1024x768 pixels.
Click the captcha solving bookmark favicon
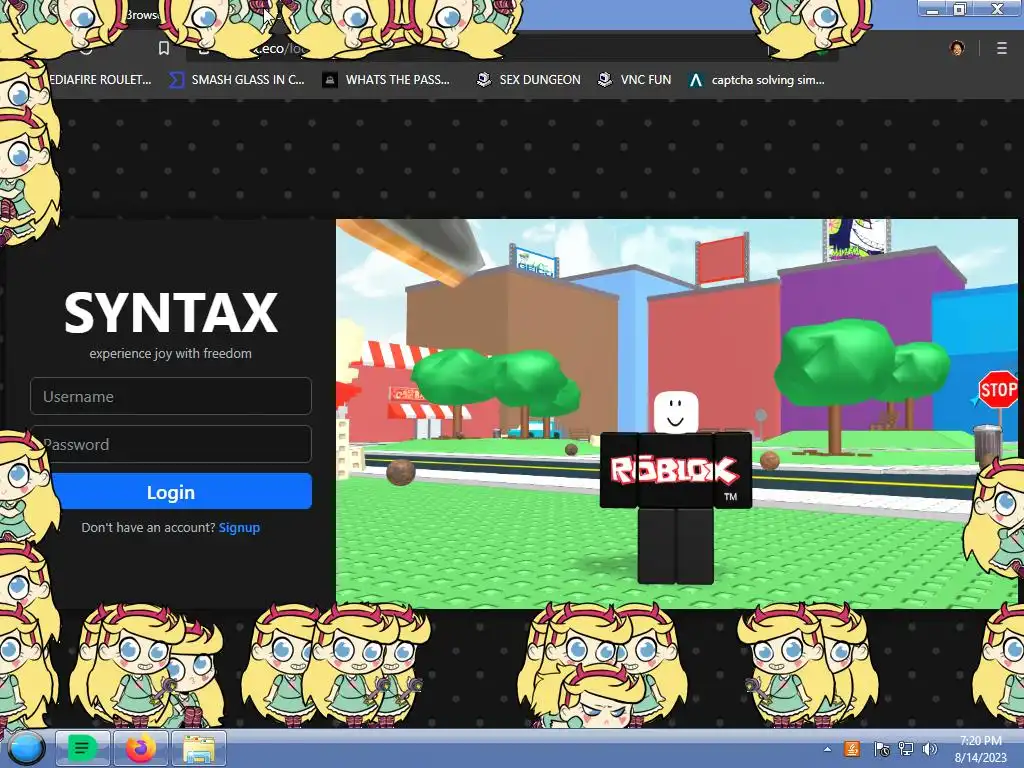[x=696, y=80]
